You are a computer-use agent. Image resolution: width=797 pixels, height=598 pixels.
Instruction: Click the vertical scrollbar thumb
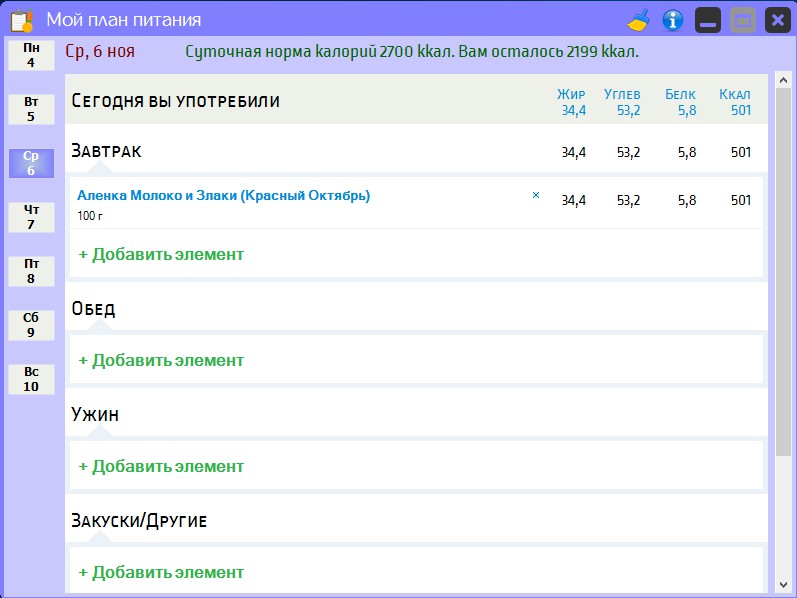point(783,272)
